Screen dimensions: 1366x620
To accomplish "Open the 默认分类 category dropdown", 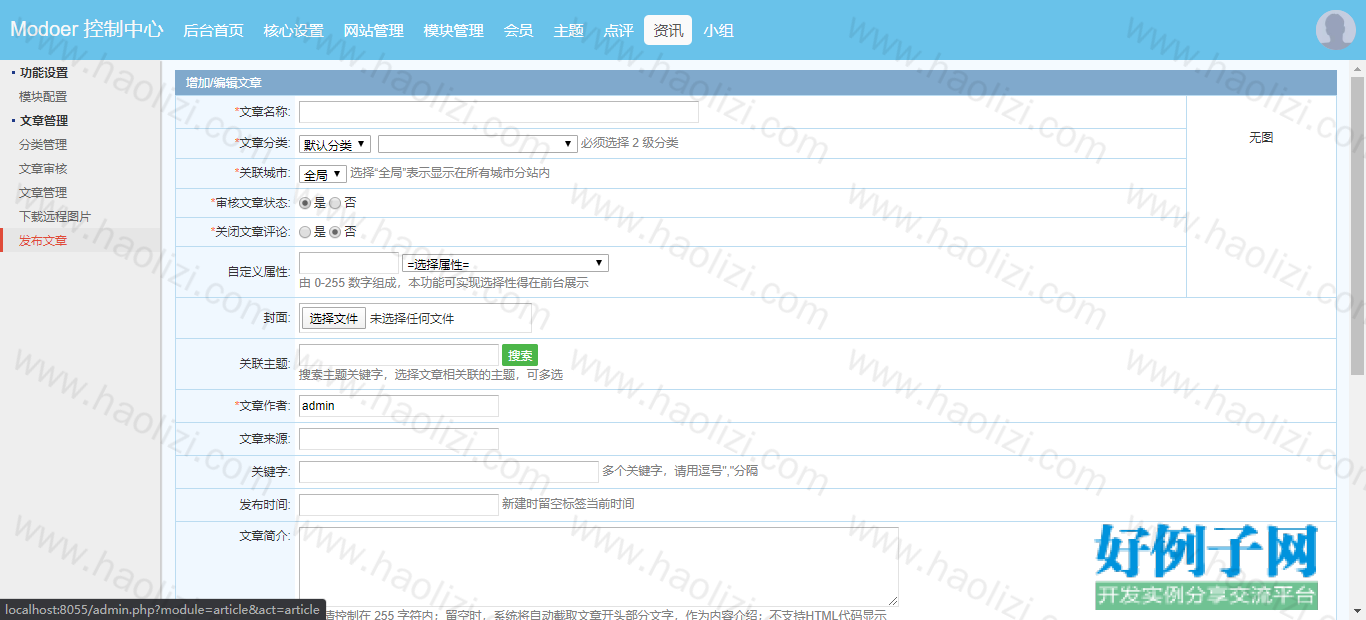I will [x=335, y=144].
